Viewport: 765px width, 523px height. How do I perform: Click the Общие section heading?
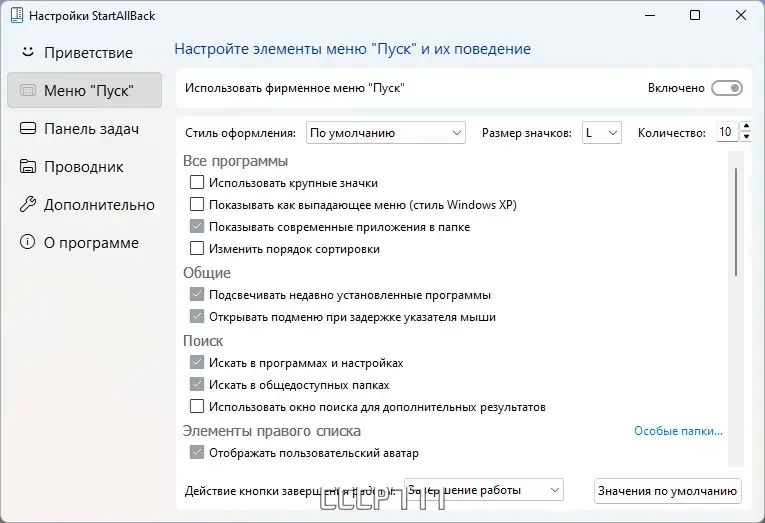coord(207,273)
